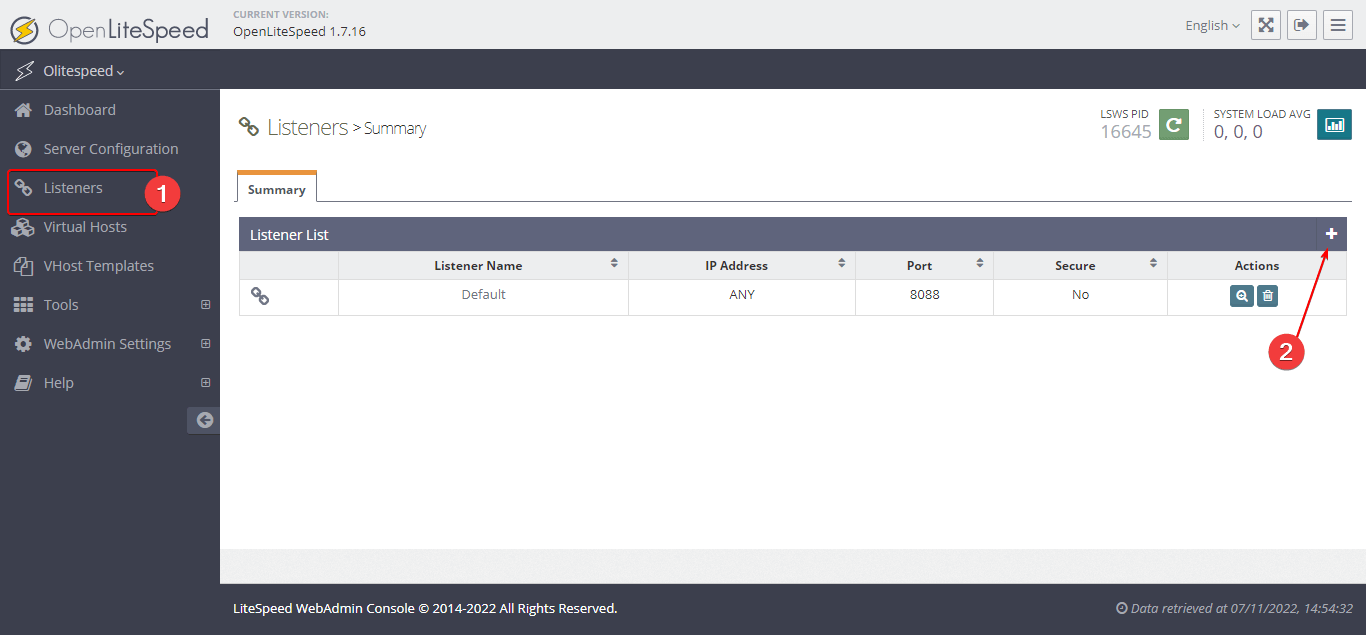1366x635 pixels.
Task: Click the Server Configuration globe icon
Action: coord(22,148)
